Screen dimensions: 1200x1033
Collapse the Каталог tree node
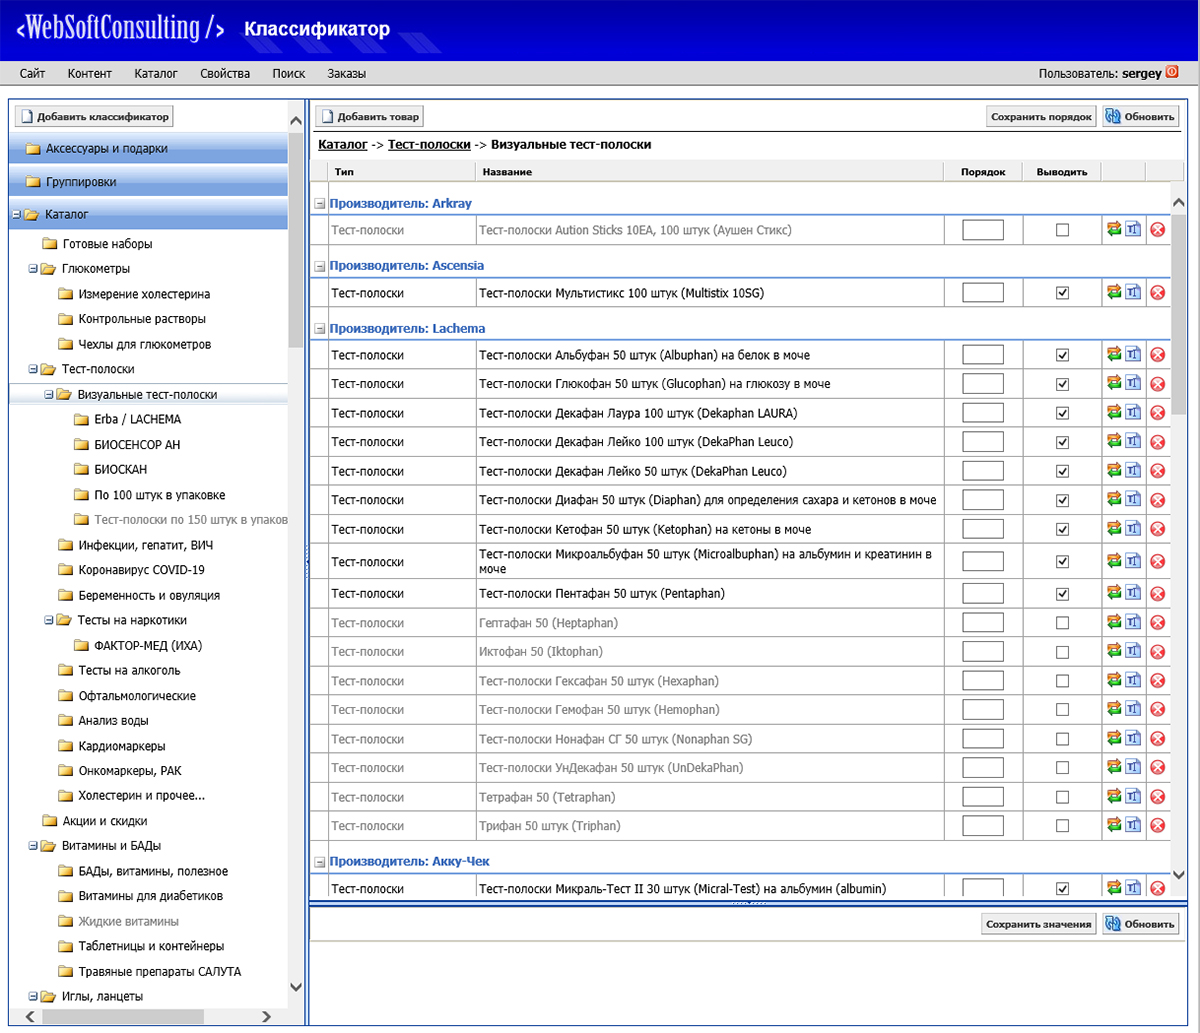pos(16,214)
